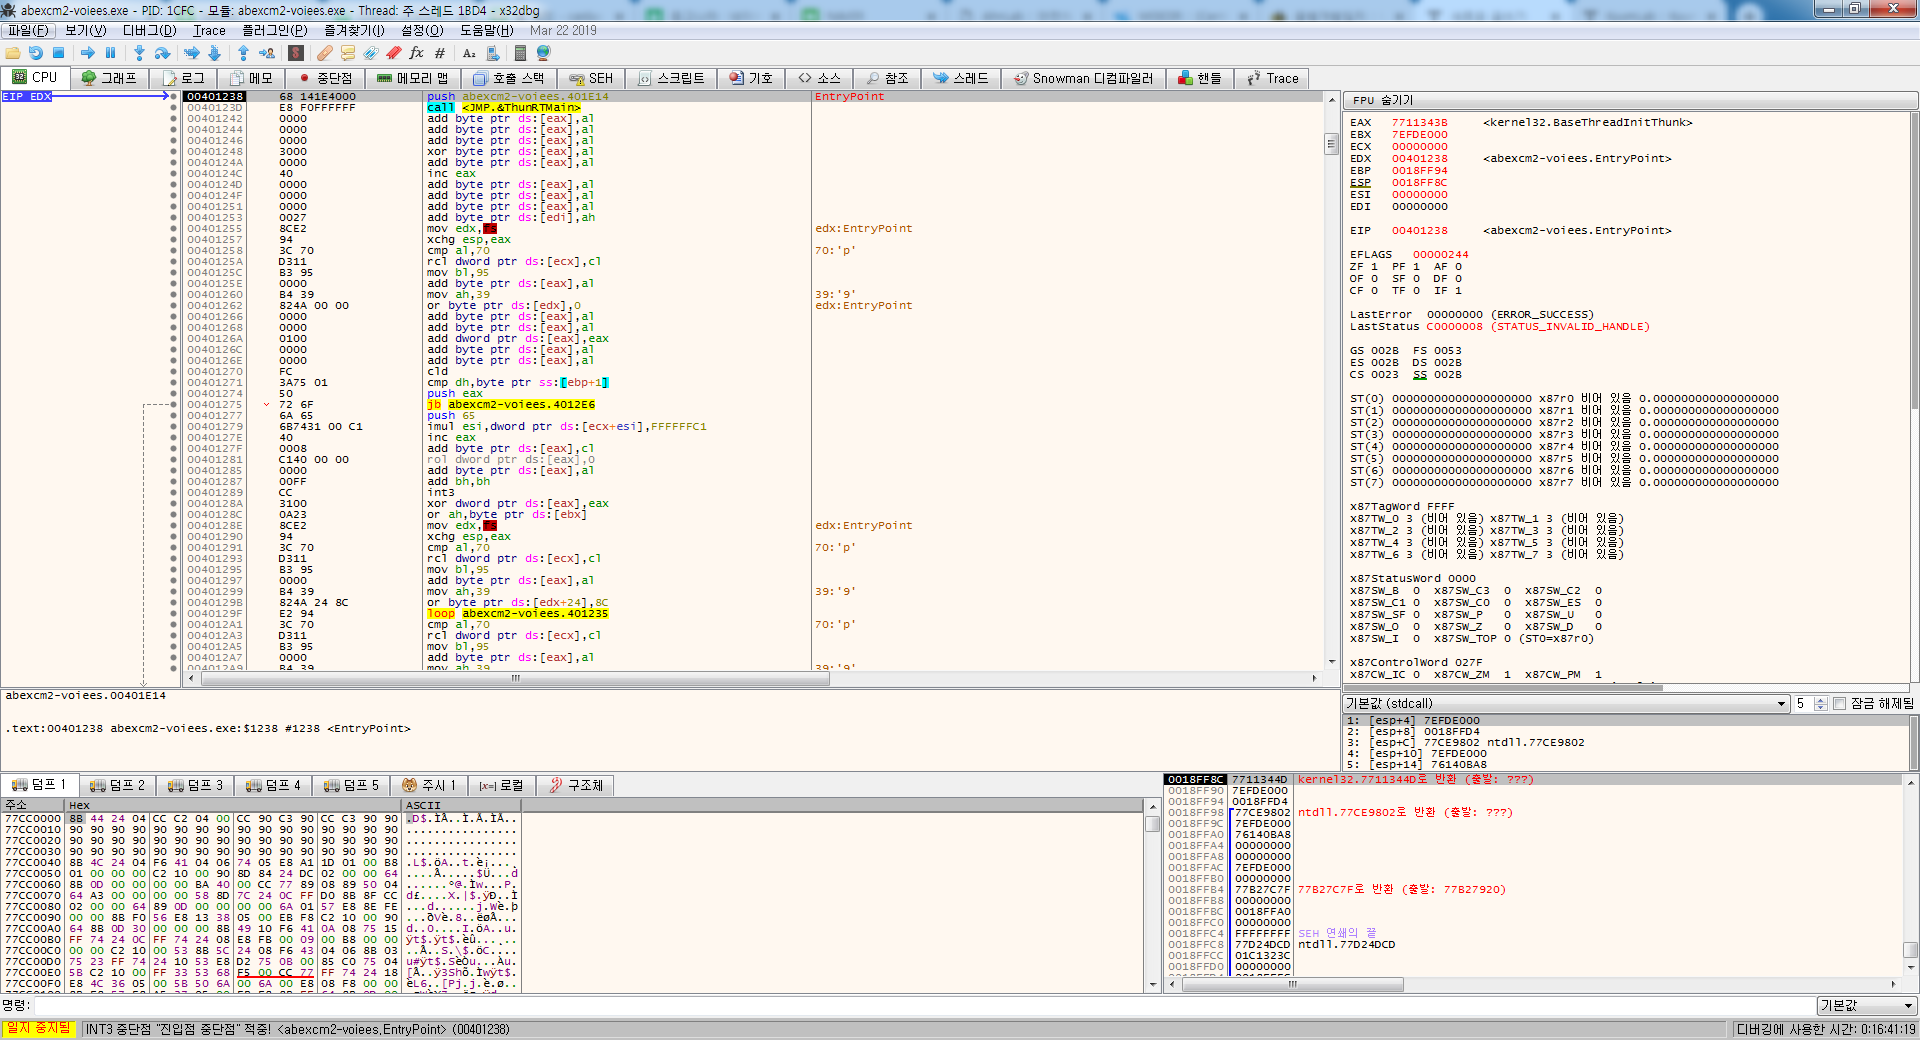
Task: Pause execution with the pause icon
Action: (x=110, y=53)
